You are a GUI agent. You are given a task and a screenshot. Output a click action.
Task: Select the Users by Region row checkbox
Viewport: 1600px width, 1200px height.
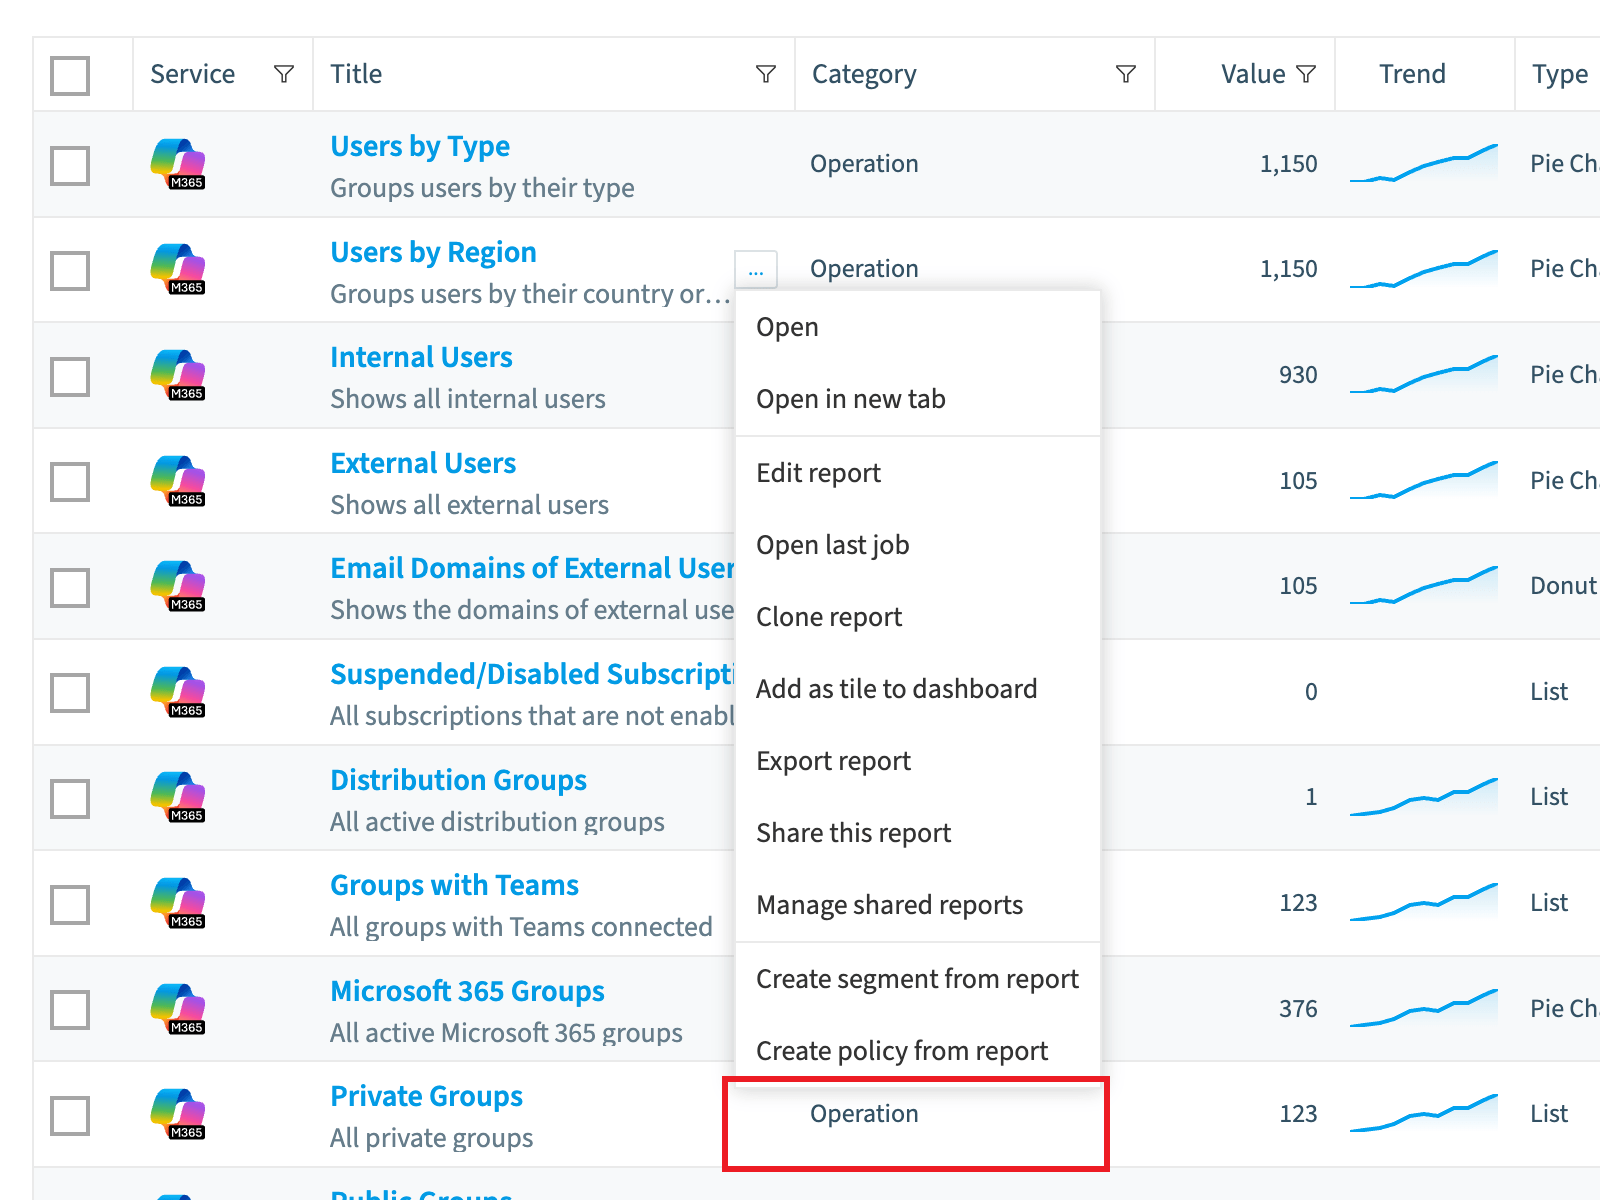pyautogui.click(x=70, y=271)
